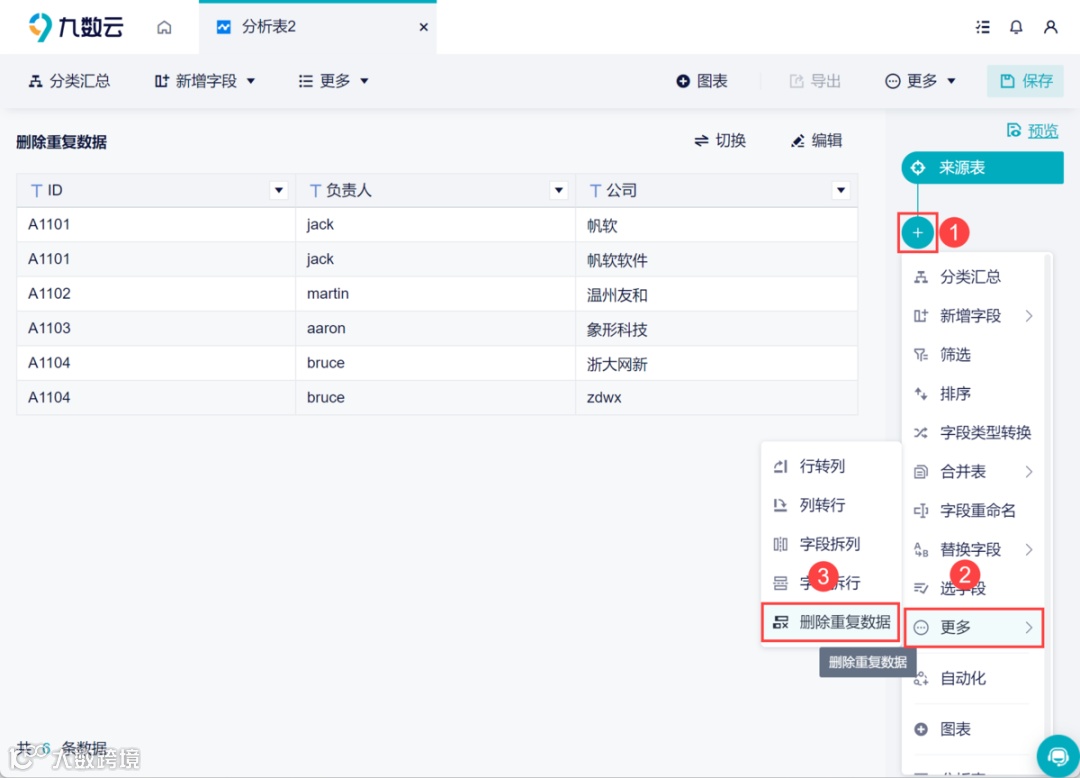Click the 保存 button

(1026, 81)
